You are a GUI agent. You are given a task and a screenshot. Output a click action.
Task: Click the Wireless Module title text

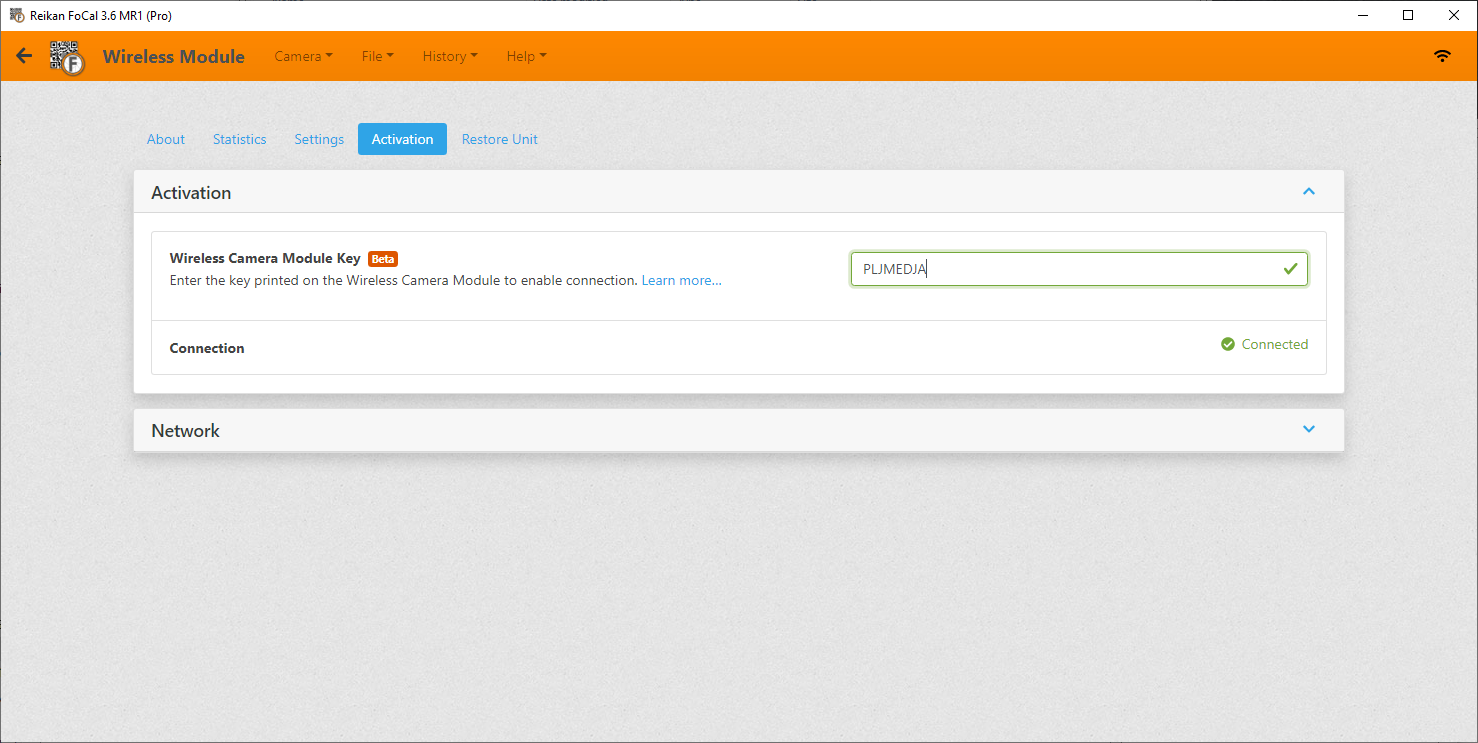174,57
